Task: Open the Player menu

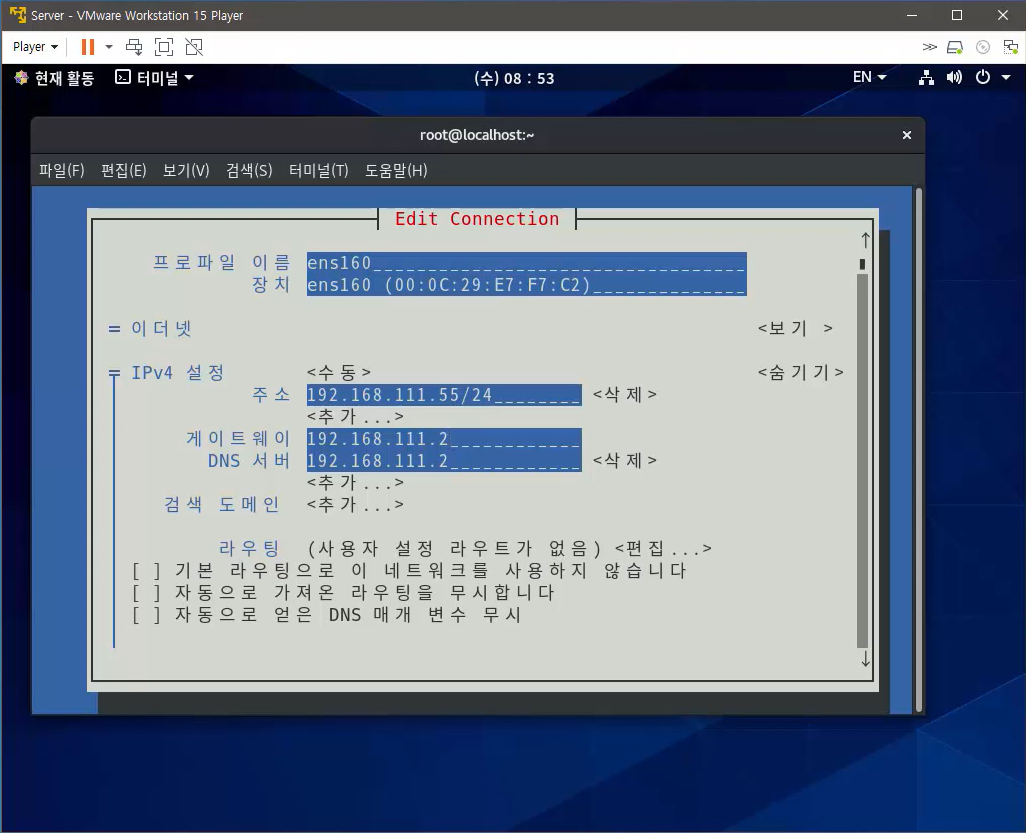Action: click(35, 46)
